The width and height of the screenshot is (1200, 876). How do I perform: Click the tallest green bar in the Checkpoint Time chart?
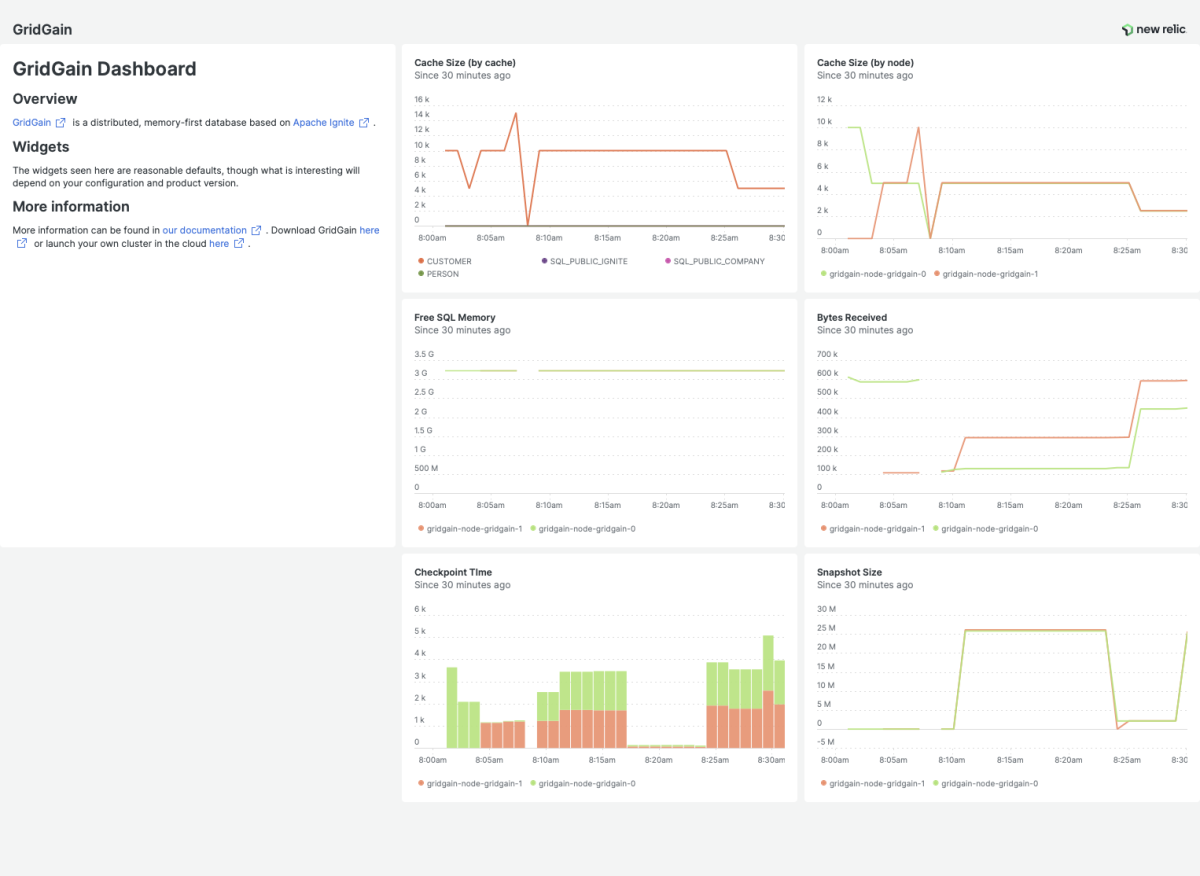click(768, 662)
